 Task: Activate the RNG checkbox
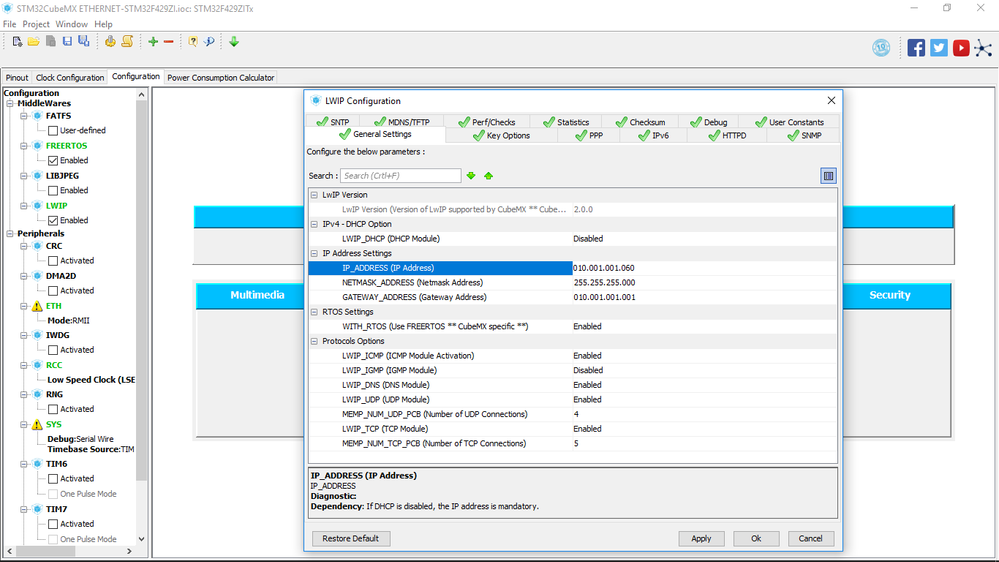click(x=53, y=409)
